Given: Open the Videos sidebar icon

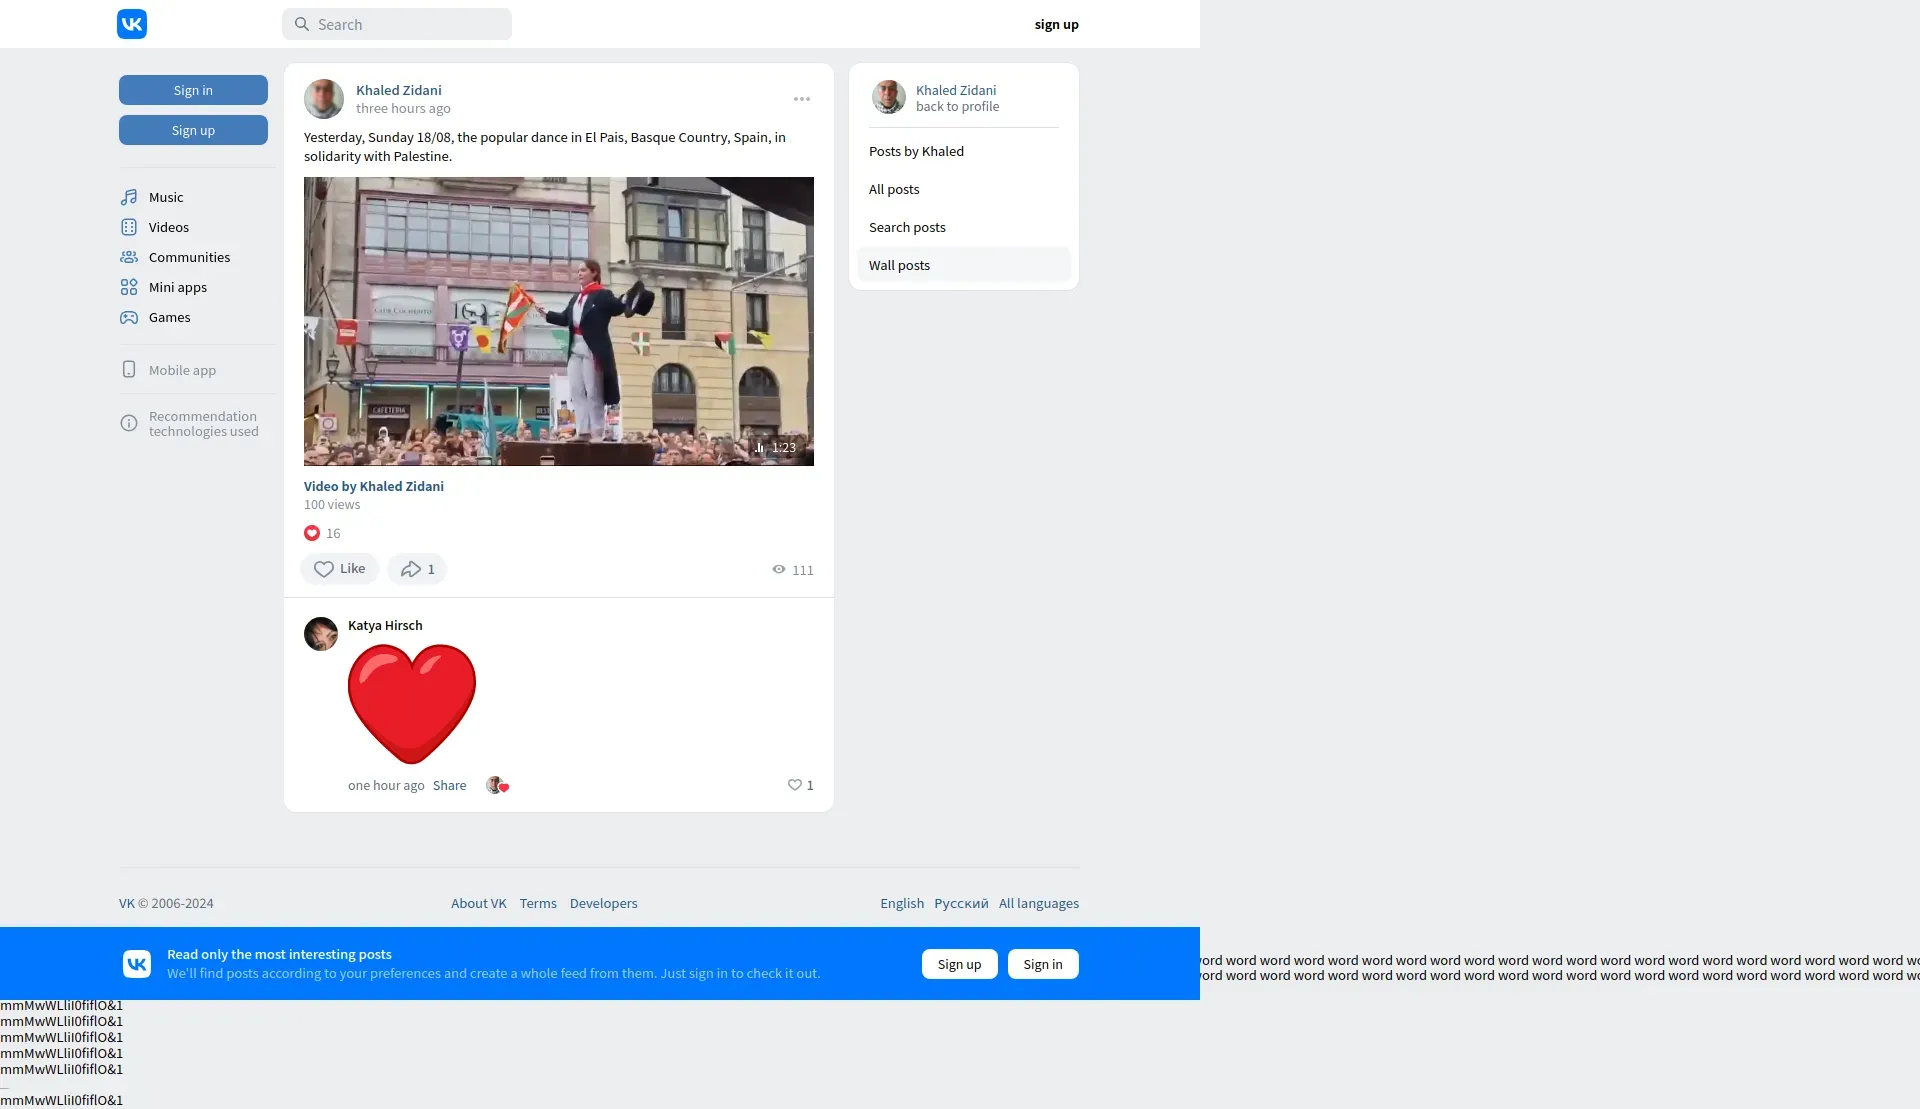Looking at the screenshot, I should [129, 227].
